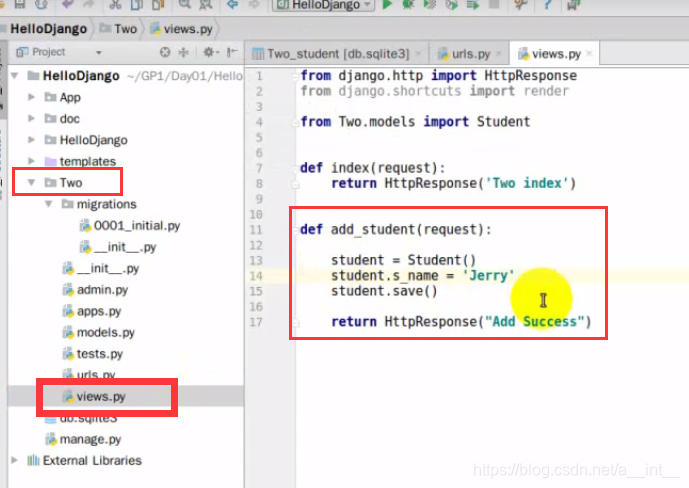
Task: Collapse the migrations folder arrow
Action: pyautogui.click(x=49, y=204)
